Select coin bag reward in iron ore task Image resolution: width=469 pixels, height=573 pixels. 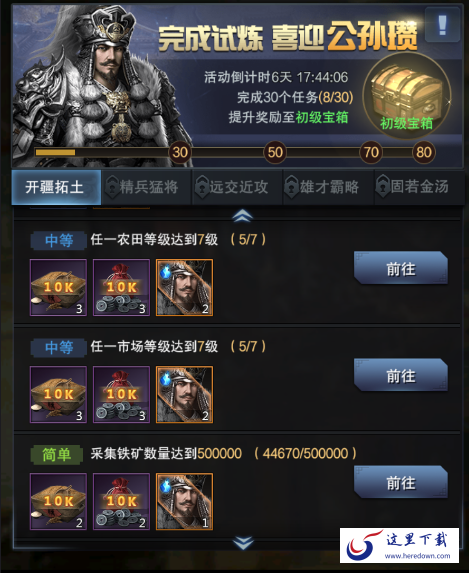pos(121,502)
